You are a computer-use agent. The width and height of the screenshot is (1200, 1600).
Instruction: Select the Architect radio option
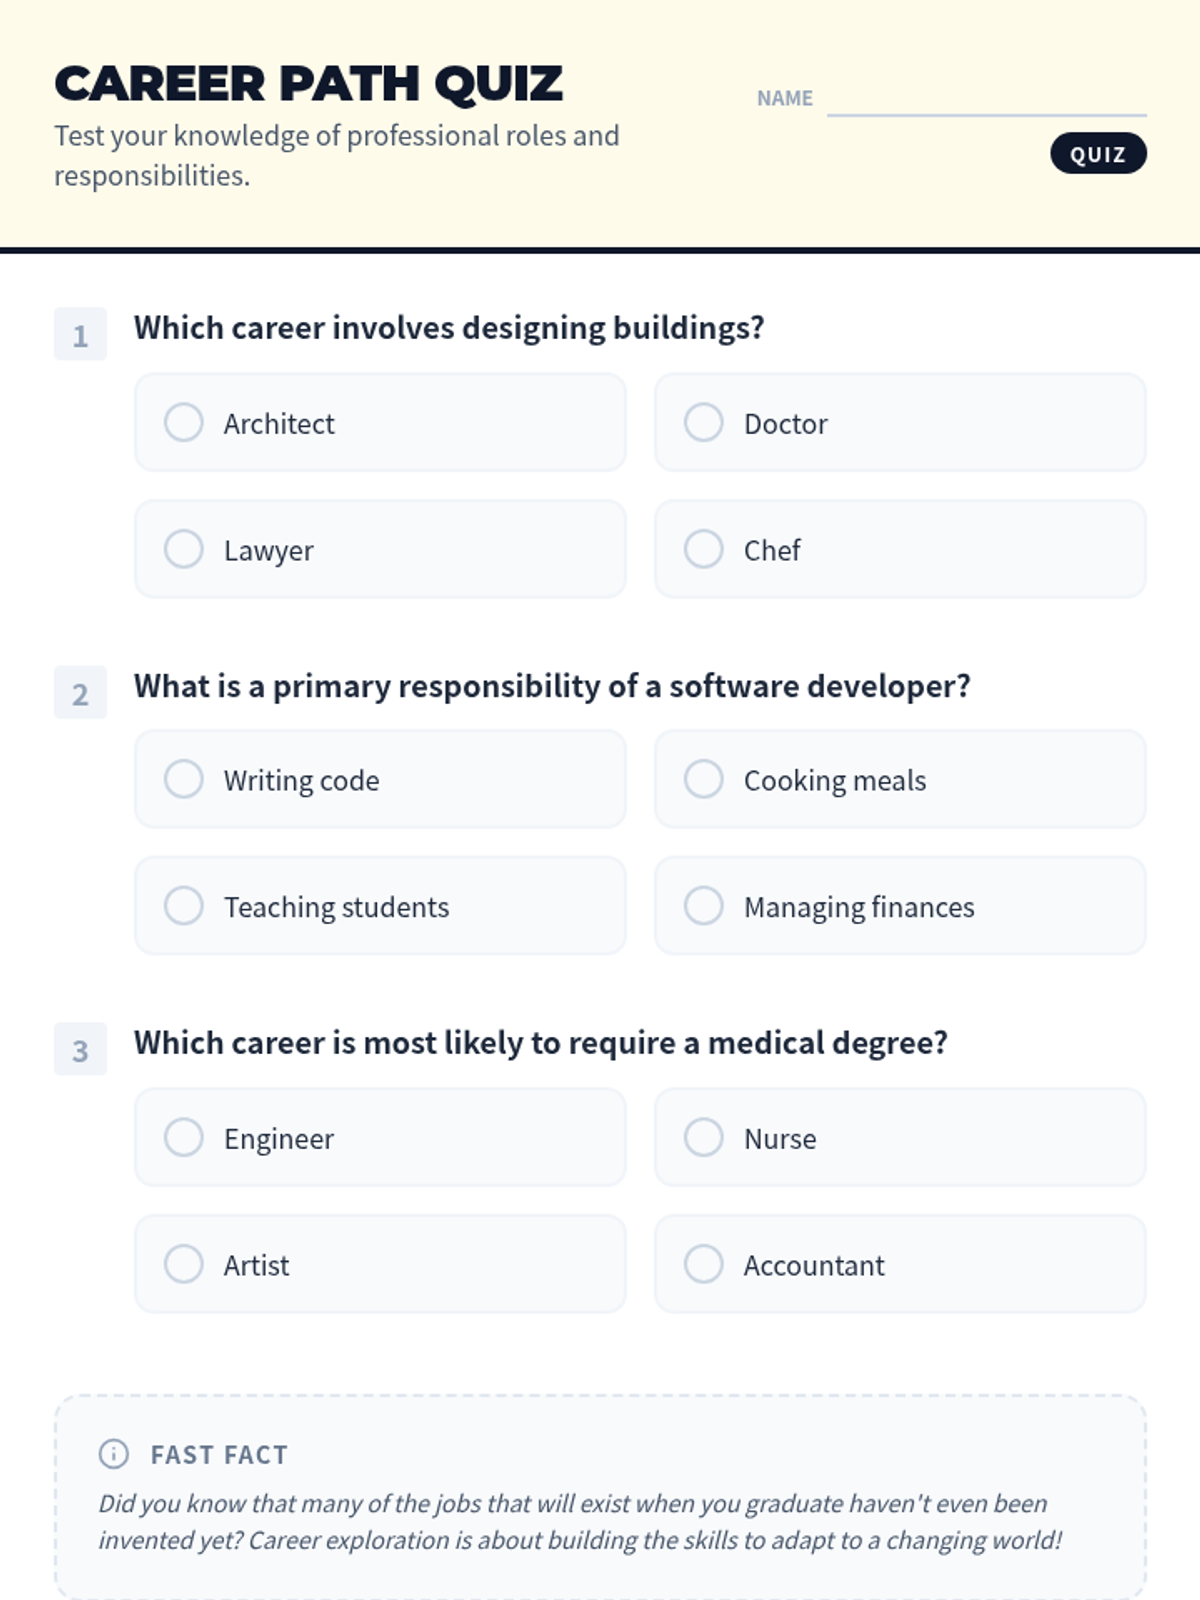tap(184, 423)
